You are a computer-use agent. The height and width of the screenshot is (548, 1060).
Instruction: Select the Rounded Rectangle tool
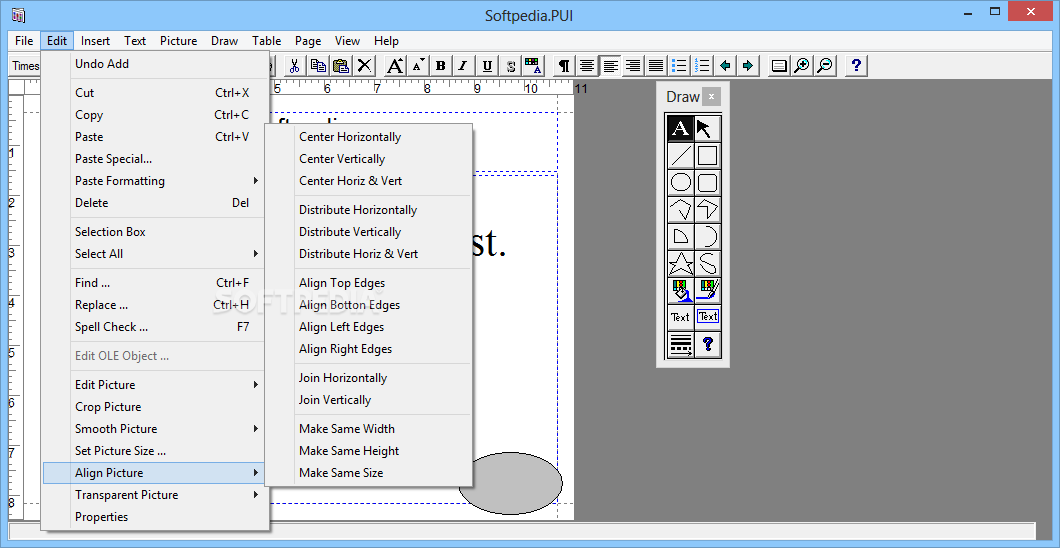pyautogui.click(x=707, y=182)
